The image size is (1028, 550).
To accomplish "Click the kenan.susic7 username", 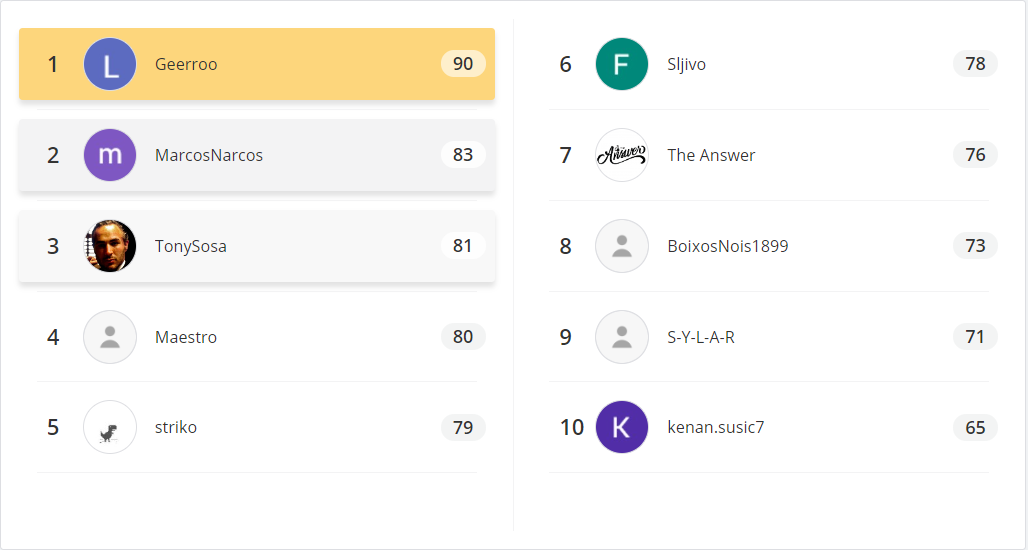I will pyautogui.click(x=716, y=427).
